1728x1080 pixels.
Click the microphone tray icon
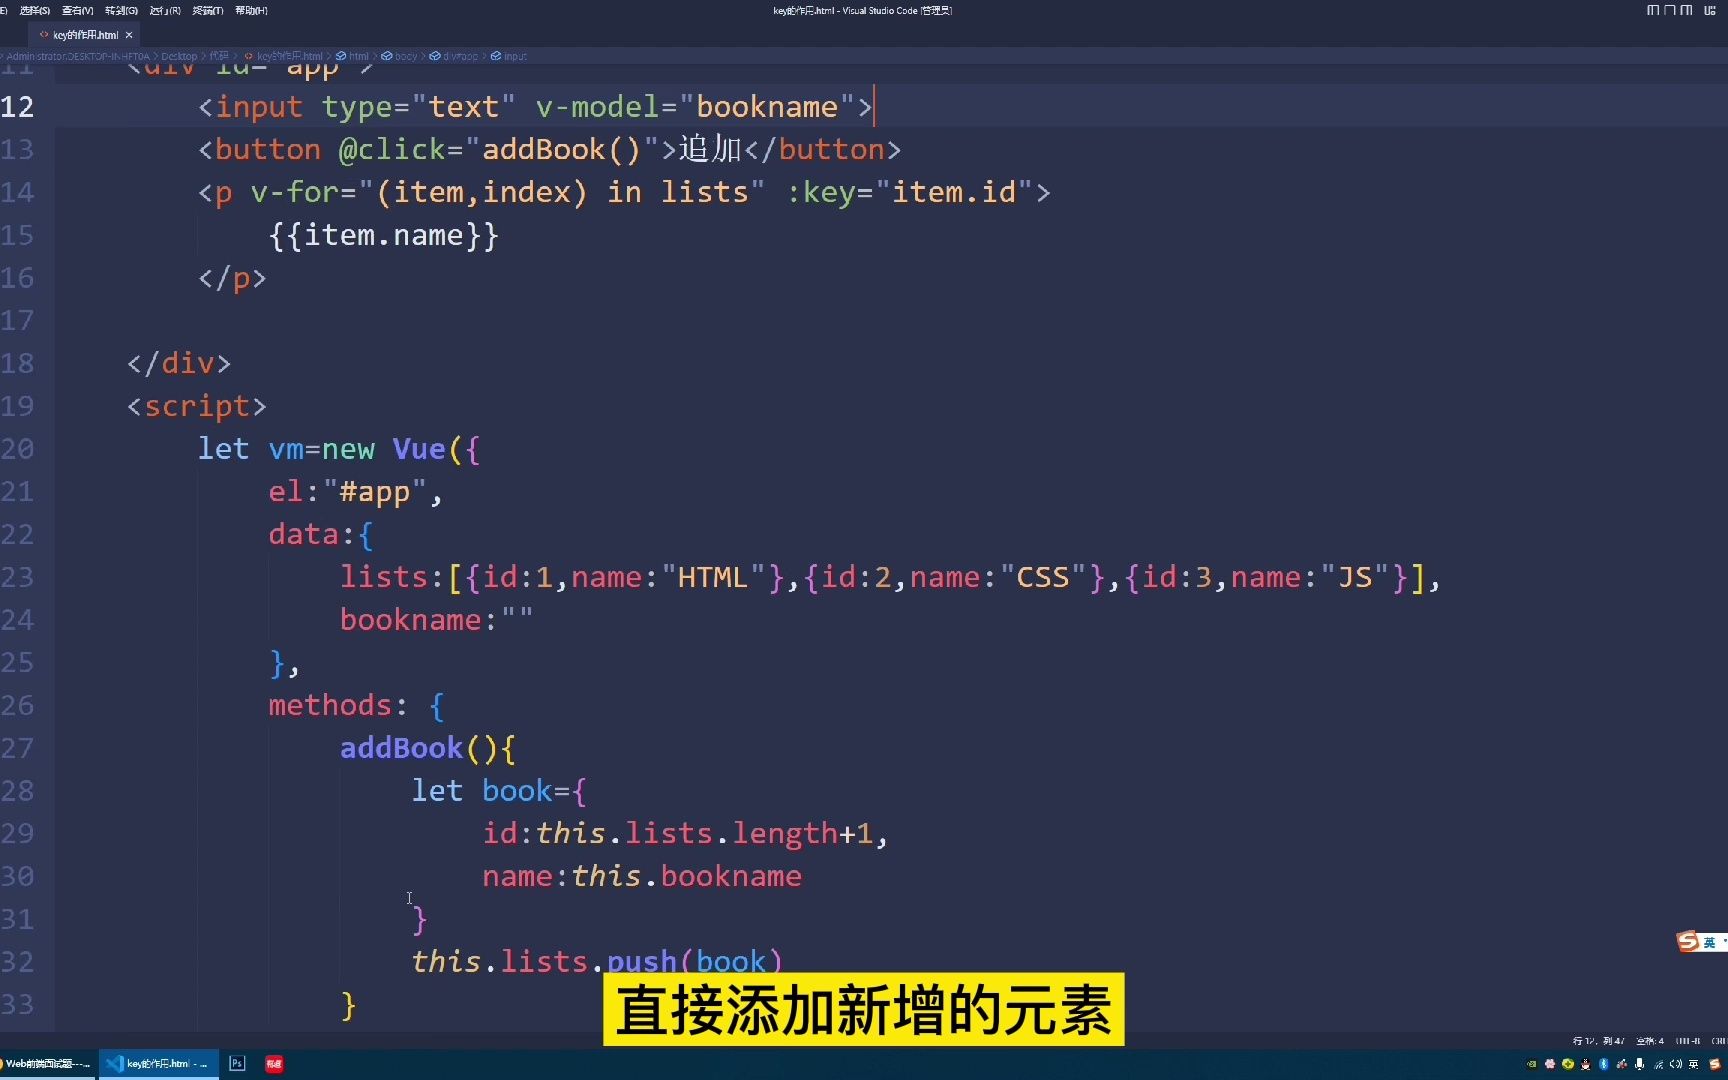[x=1639, y=1064]
